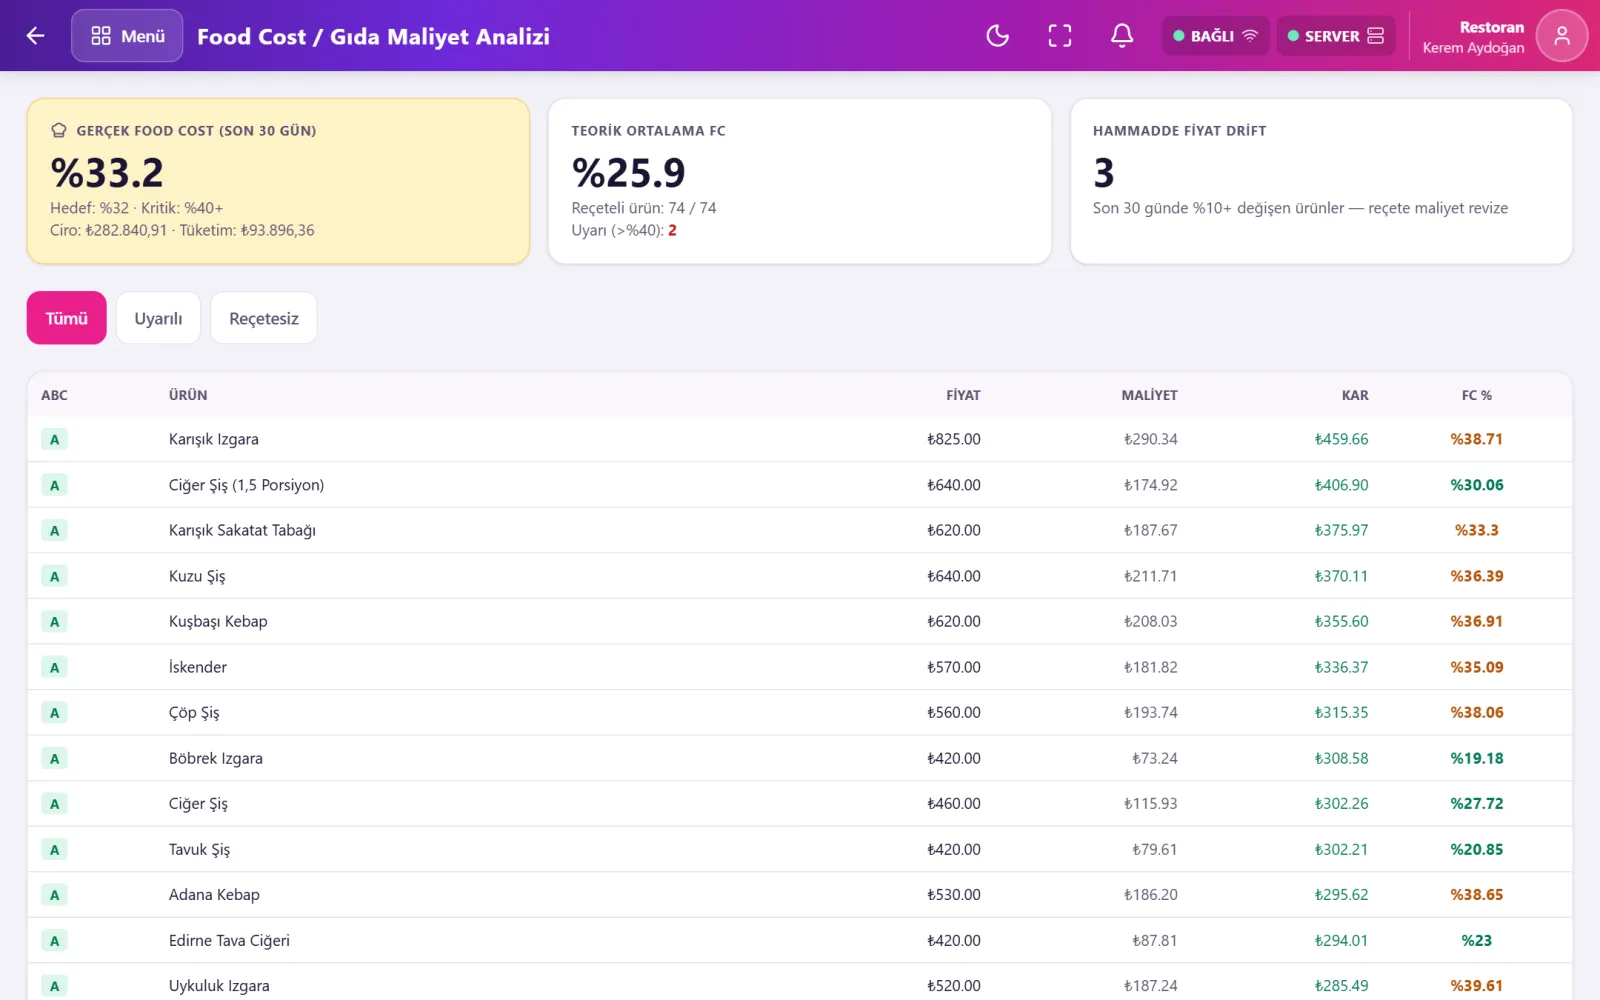The width and height of the screenshot is (1600, 1000).
Task: Check the BAĞLI connection status badge
Action: click(x=1215, y=36)
